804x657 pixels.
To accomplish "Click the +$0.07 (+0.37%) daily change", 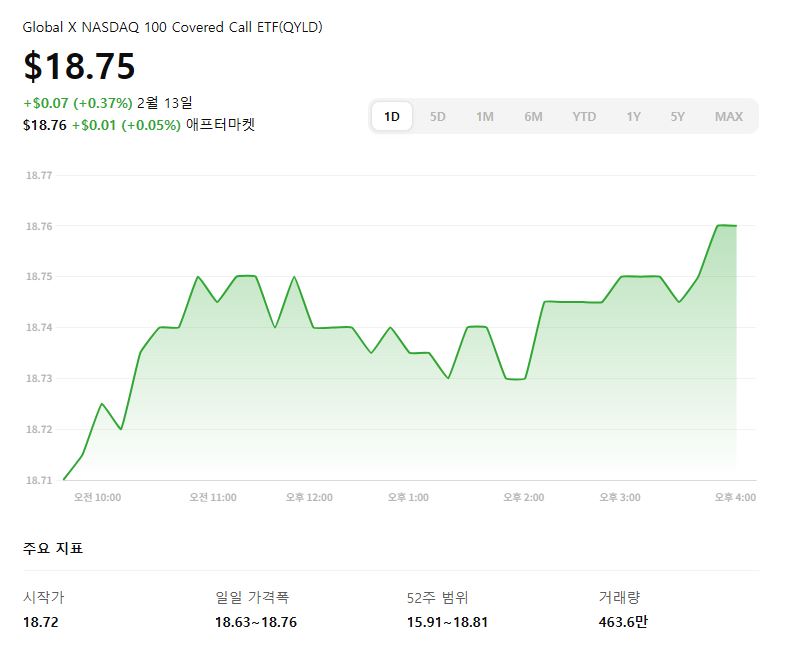I will 78,103.
